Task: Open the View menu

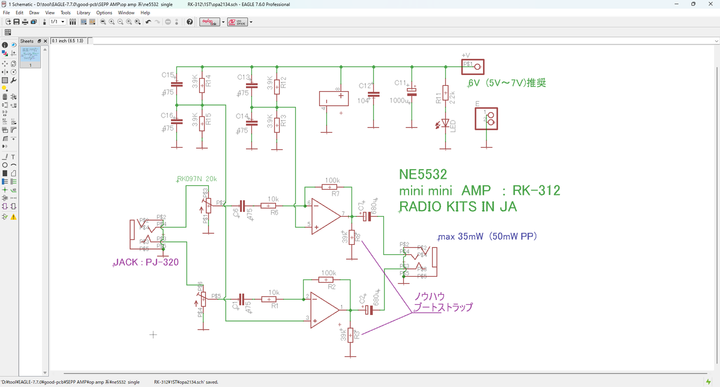Action: 50,13
